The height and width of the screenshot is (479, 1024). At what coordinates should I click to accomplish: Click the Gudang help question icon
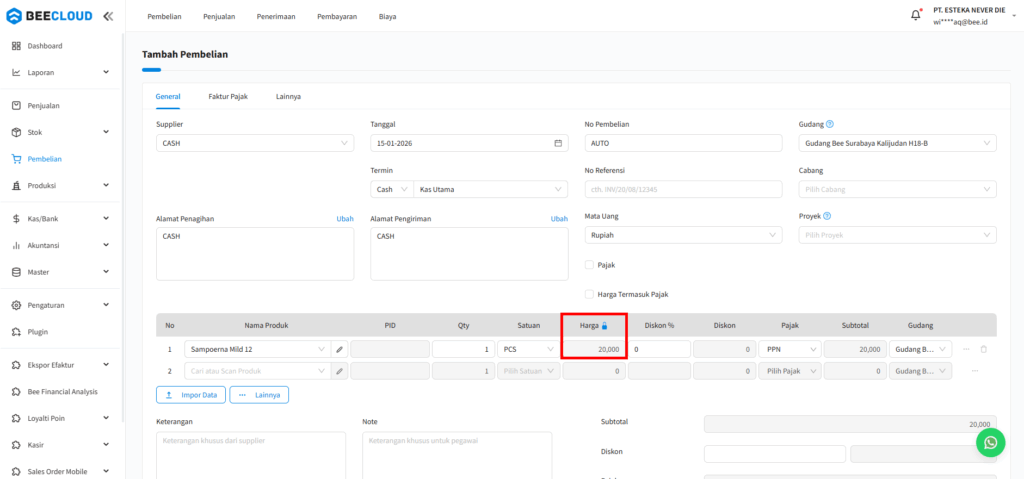click(x=829, y=124)
